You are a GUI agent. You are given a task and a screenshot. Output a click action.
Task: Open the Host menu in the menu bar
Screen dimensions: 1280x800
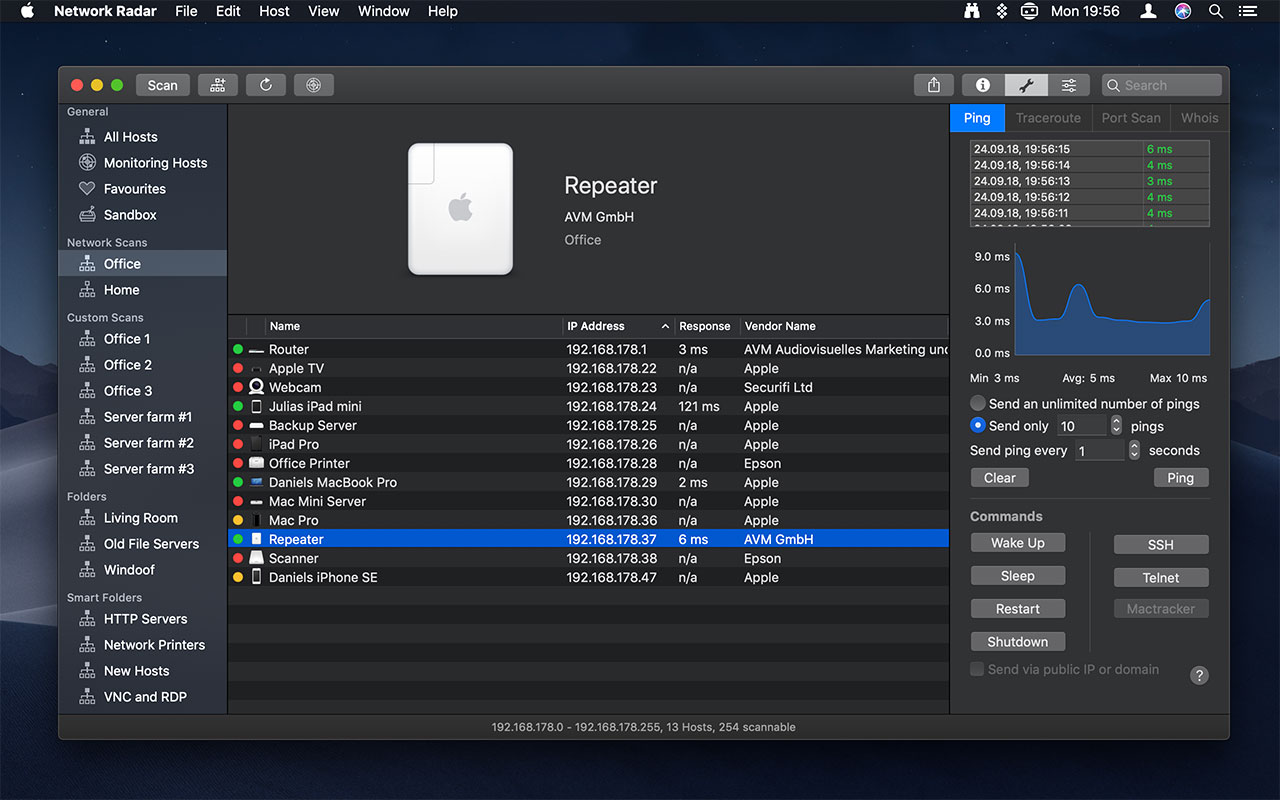point(274,11)
